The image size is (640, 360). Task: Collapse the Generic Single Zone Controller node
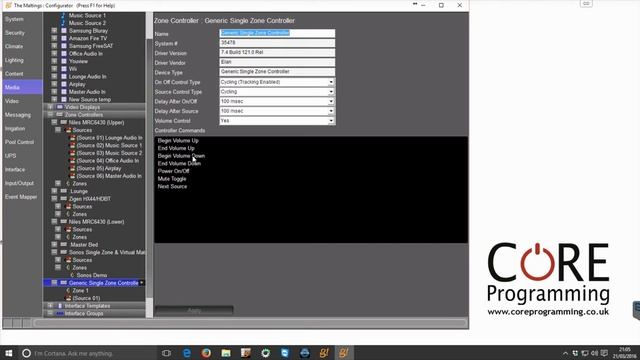54,282
